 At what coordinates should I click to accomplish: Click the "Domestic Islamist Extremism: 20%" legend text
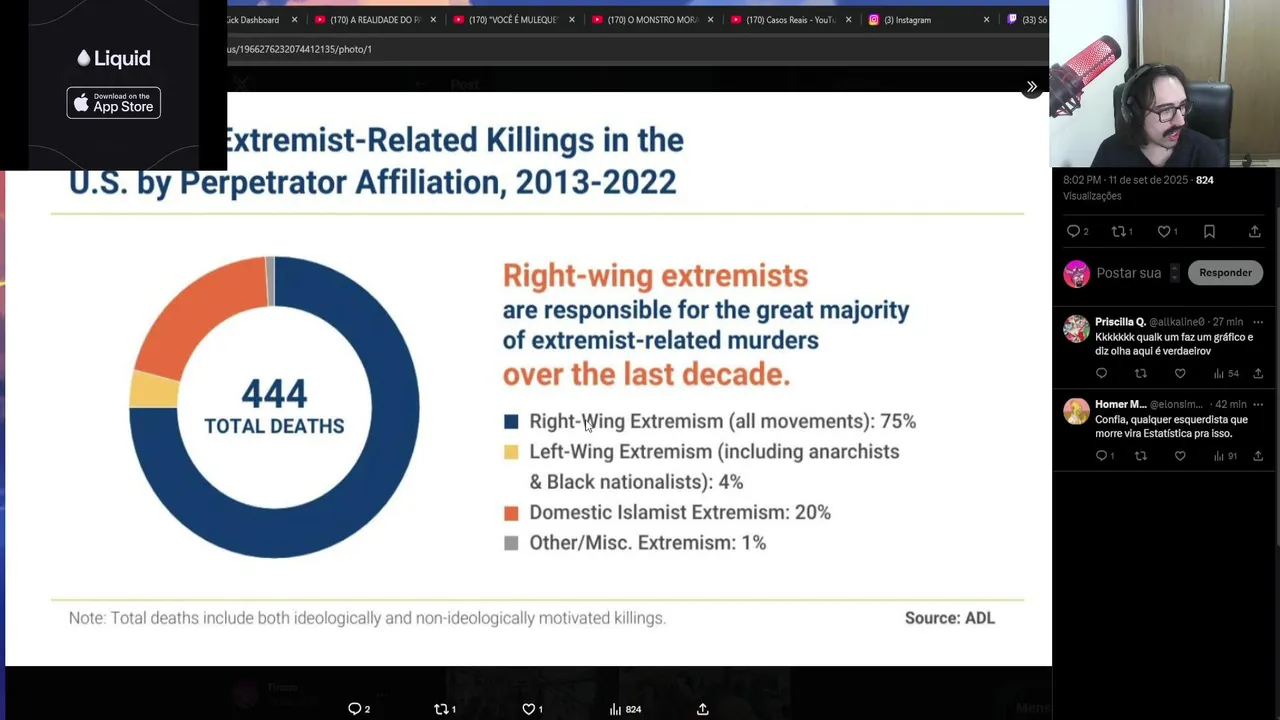coord(680,513)
